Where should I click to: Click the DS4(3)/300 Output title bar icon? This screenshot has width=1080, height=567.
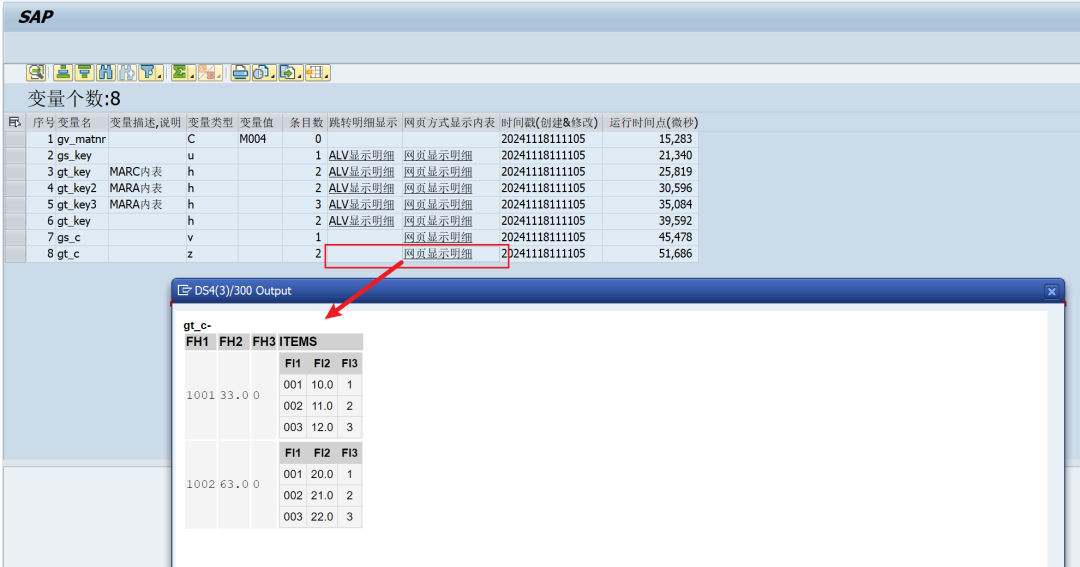tap(184, 291)
